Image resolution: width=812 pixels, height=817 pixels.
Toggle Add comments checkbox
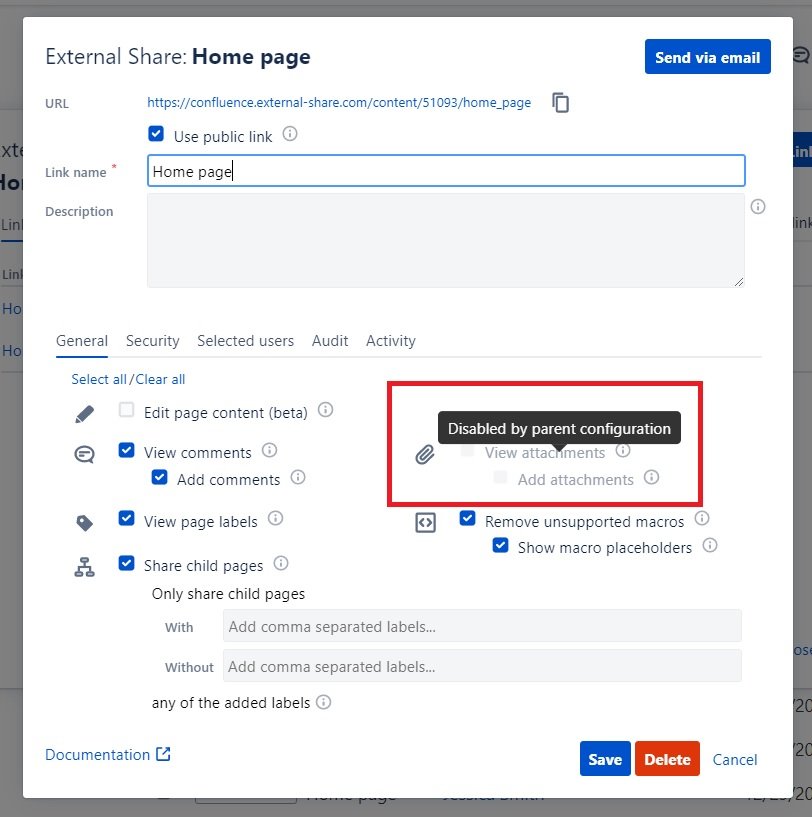tap(159, 477)
